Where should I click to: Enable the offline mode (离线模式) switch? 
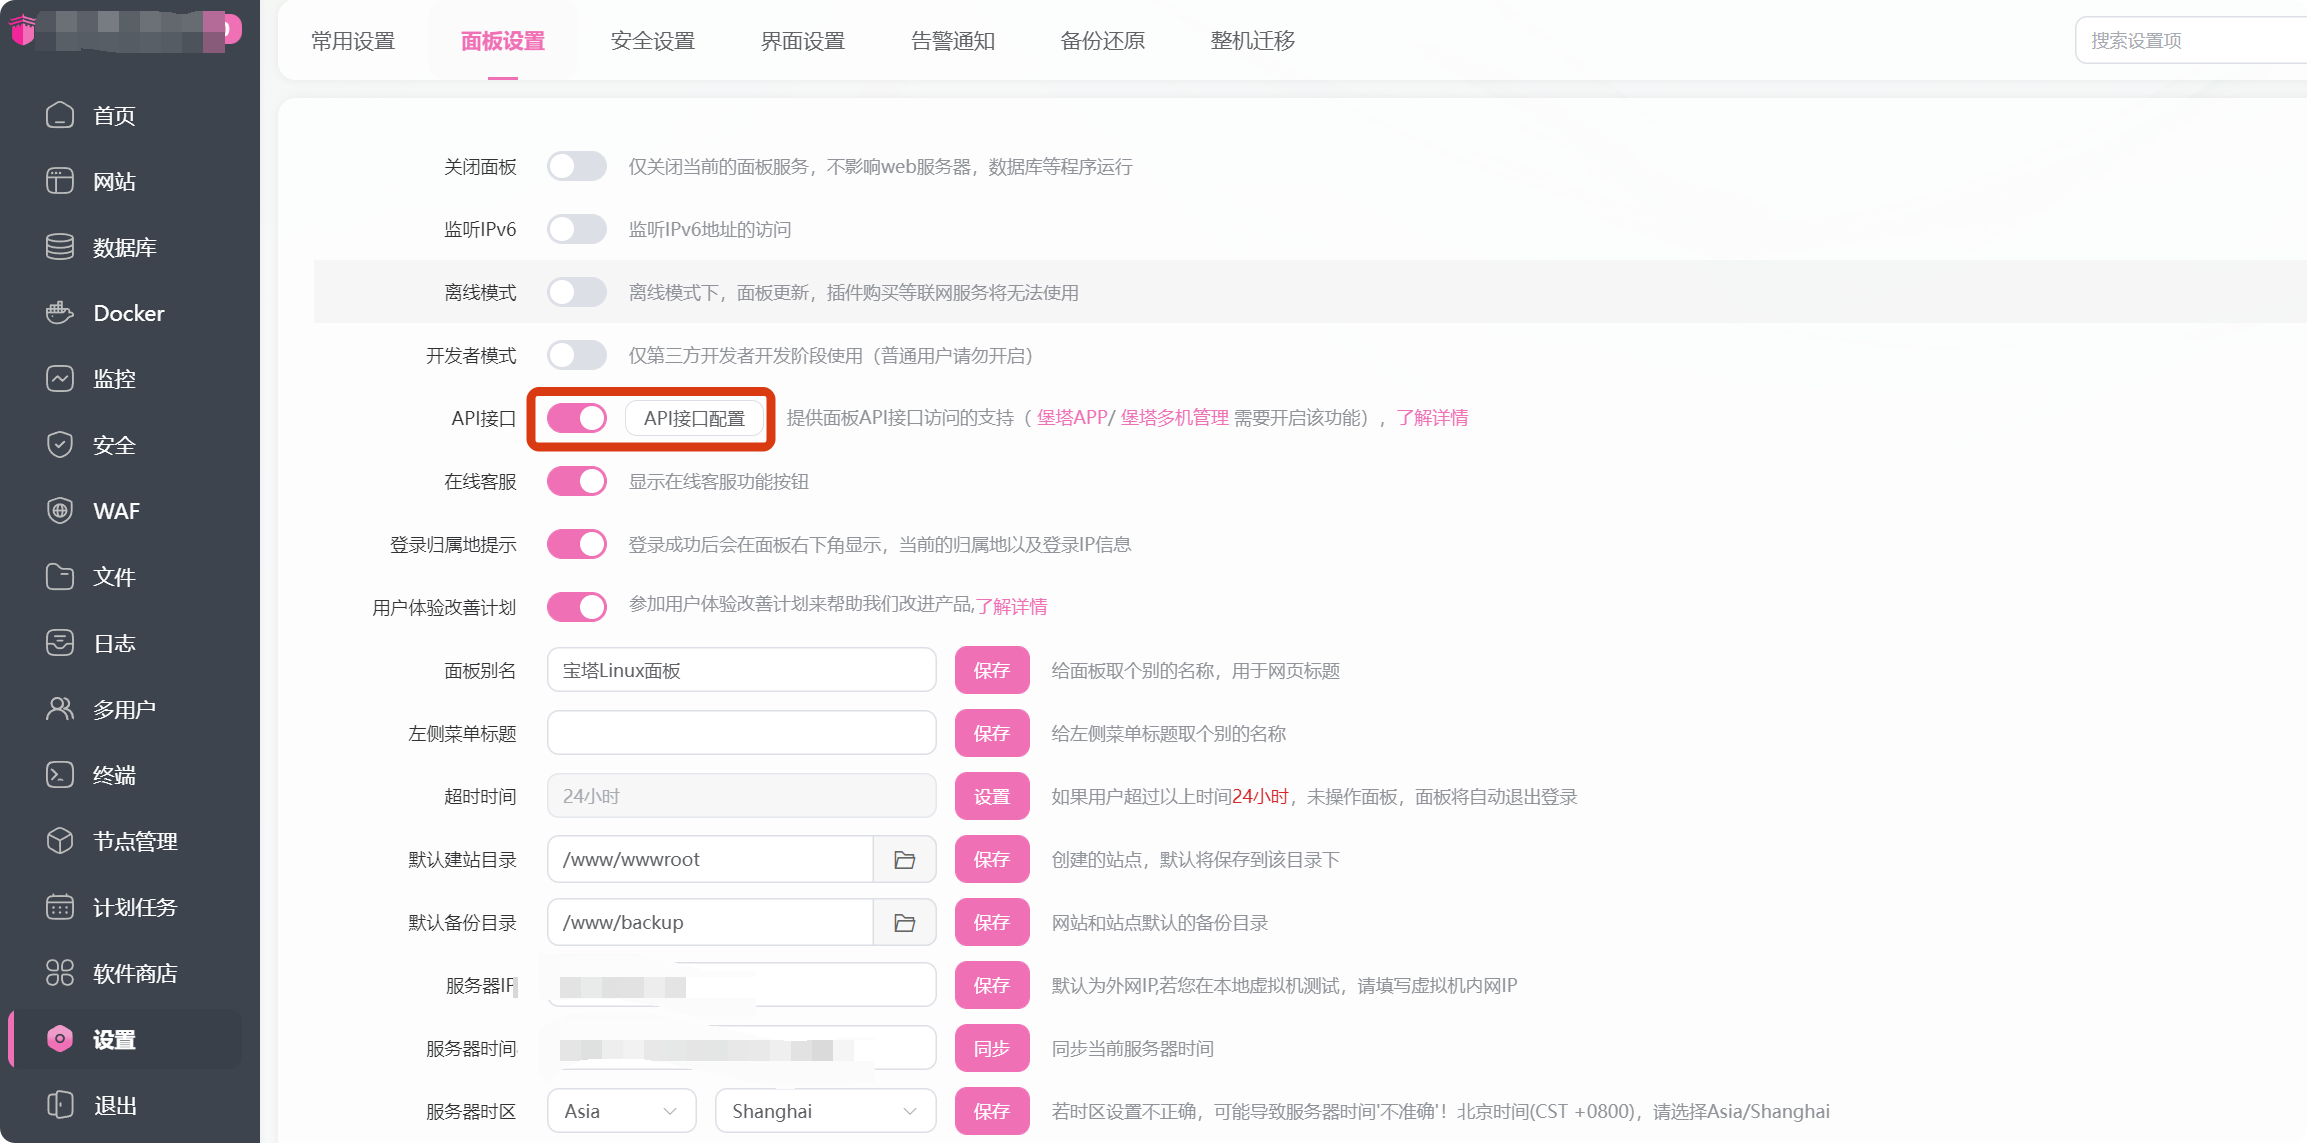577,292
